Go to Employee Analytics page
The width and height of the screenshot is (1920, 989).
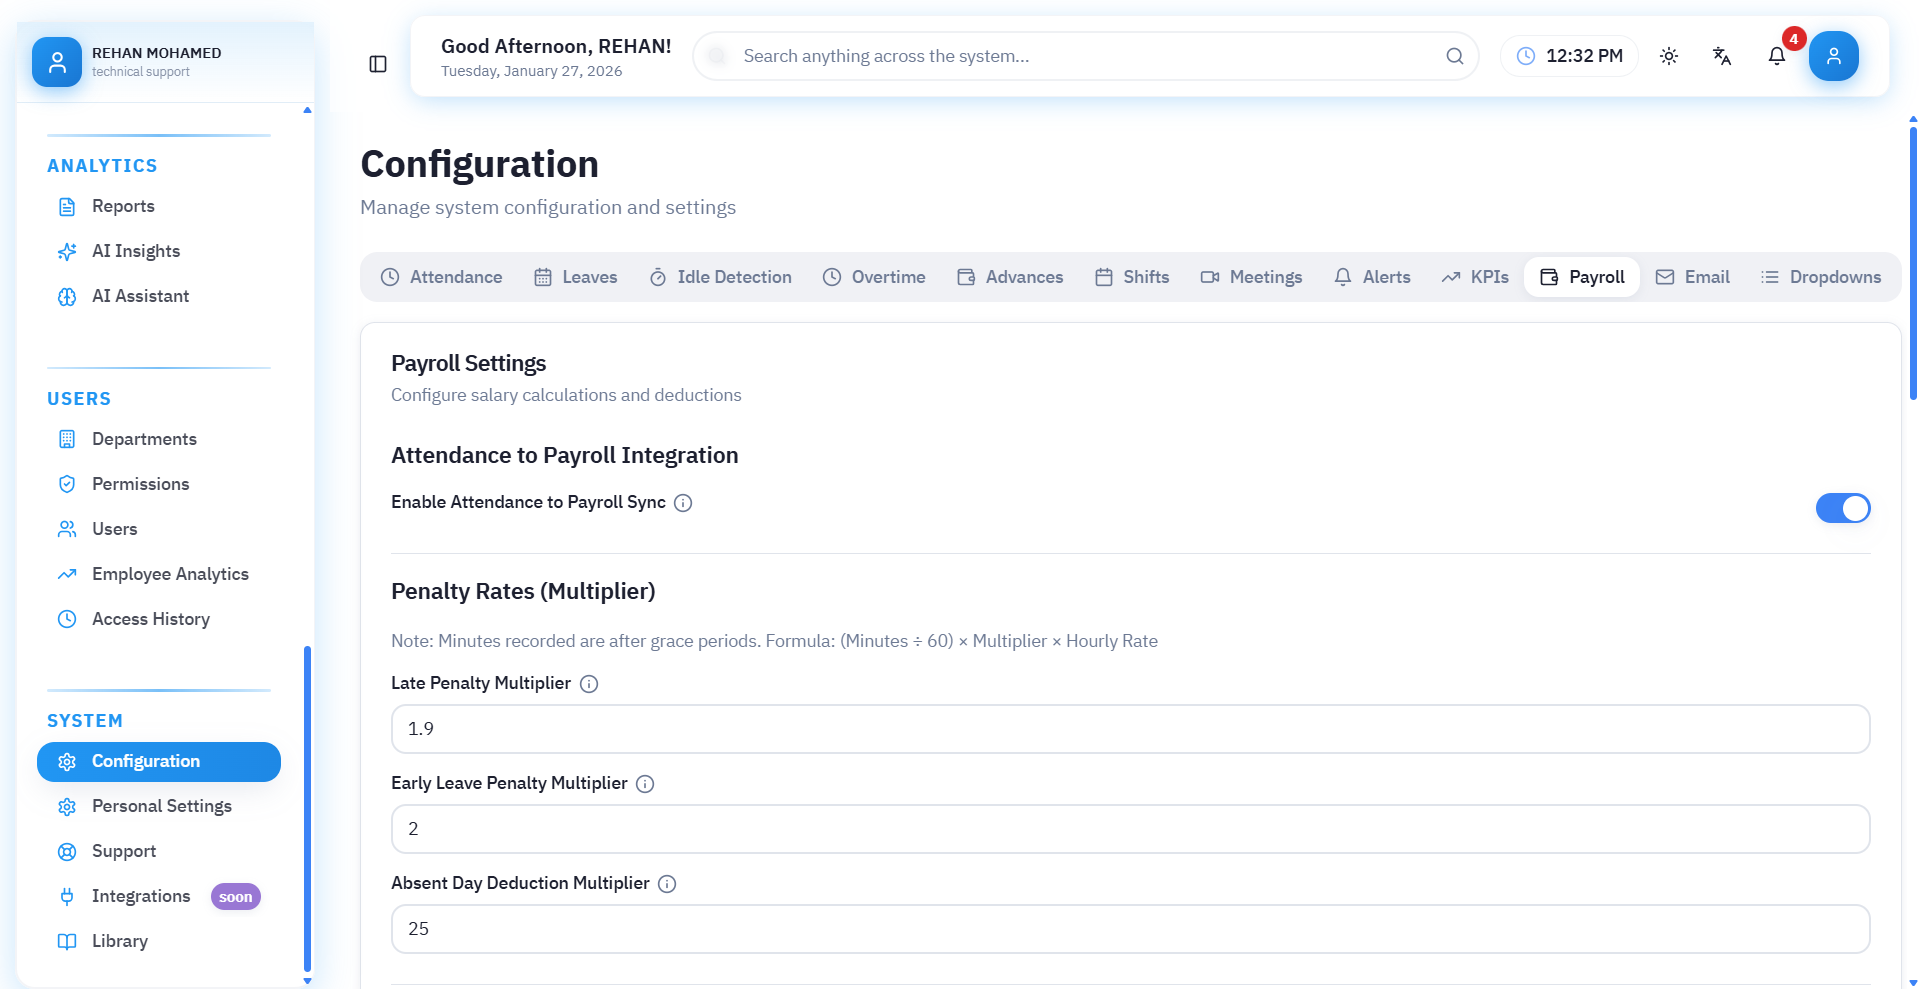tap(170, 574)
